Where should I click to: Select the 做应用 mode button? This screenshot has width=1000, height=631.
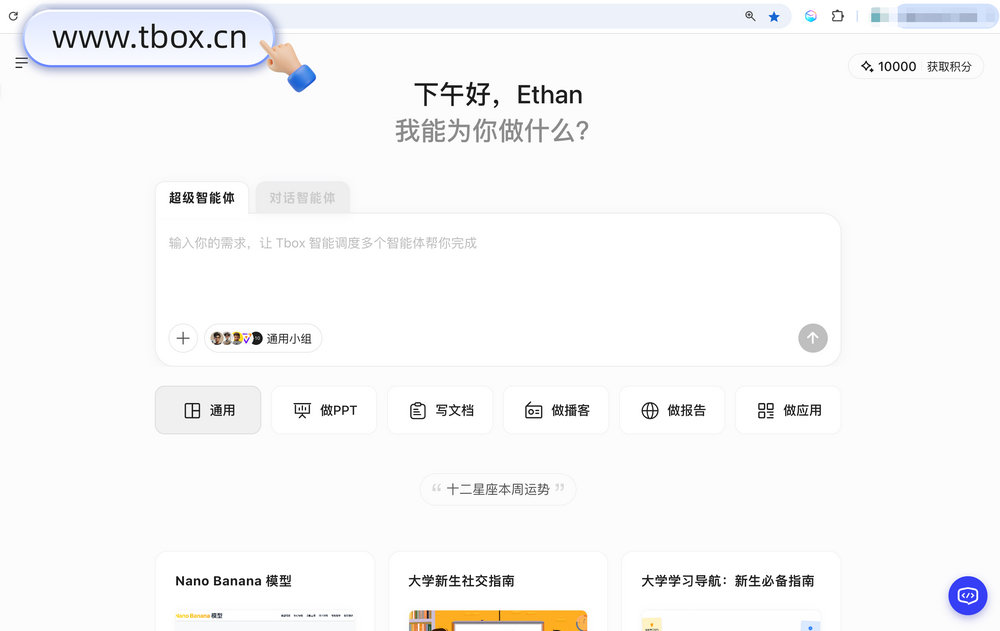click(788, 410)
